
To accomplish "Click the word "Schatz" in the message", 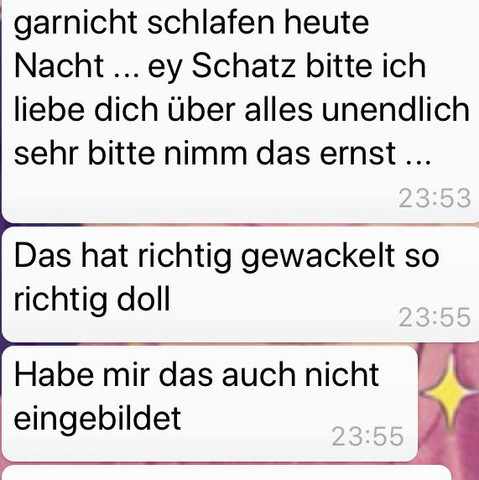I will pos(243,66).
